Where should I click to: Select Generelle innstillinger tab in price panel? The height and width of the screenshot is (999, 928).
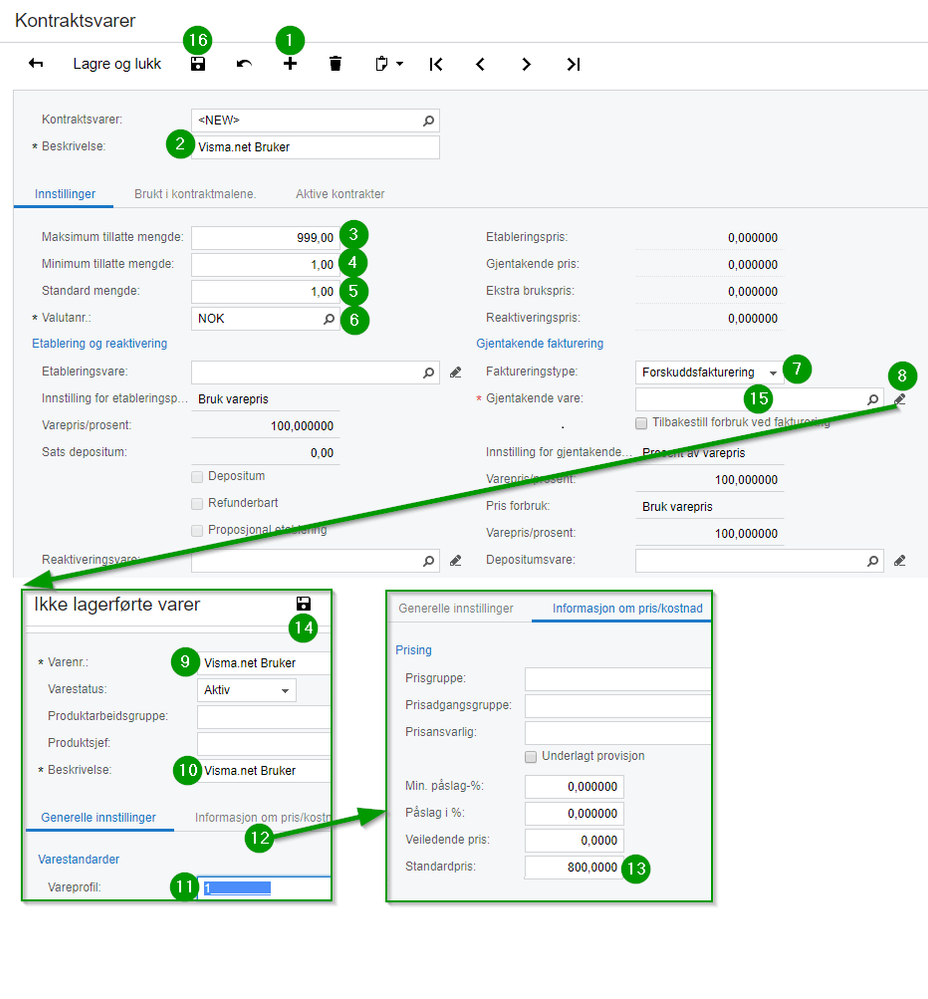(x=456, y=608)
